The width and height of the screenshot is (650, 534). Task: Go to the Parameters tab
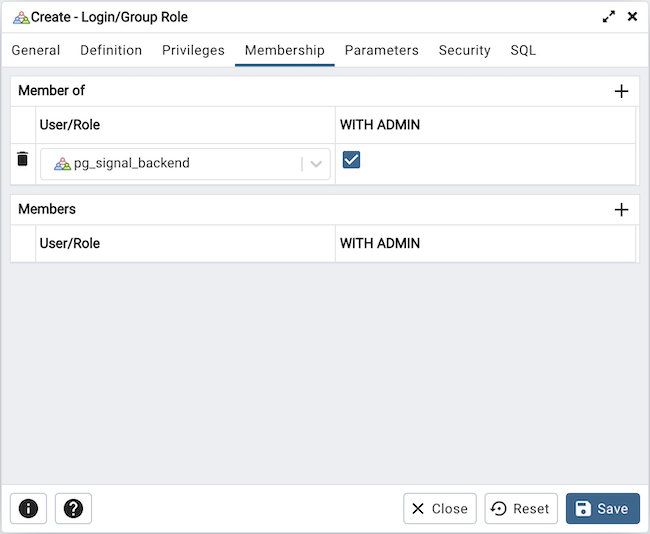point(381,50)
